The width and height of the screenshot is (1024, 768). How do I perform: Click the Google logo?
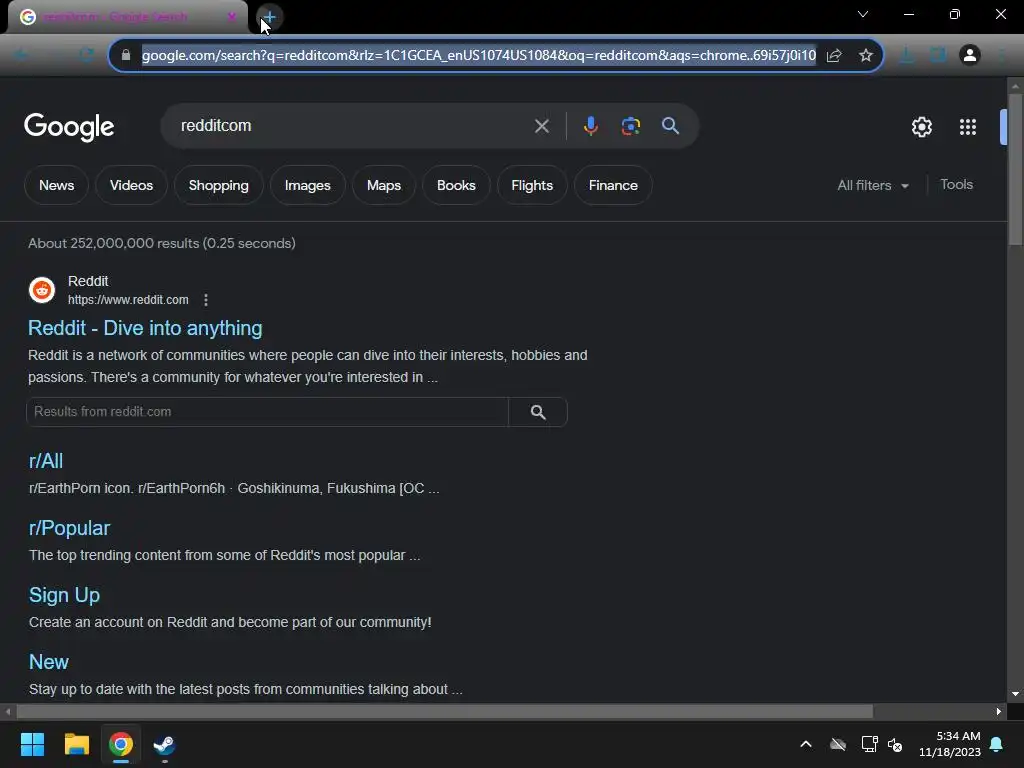point(69,127)
